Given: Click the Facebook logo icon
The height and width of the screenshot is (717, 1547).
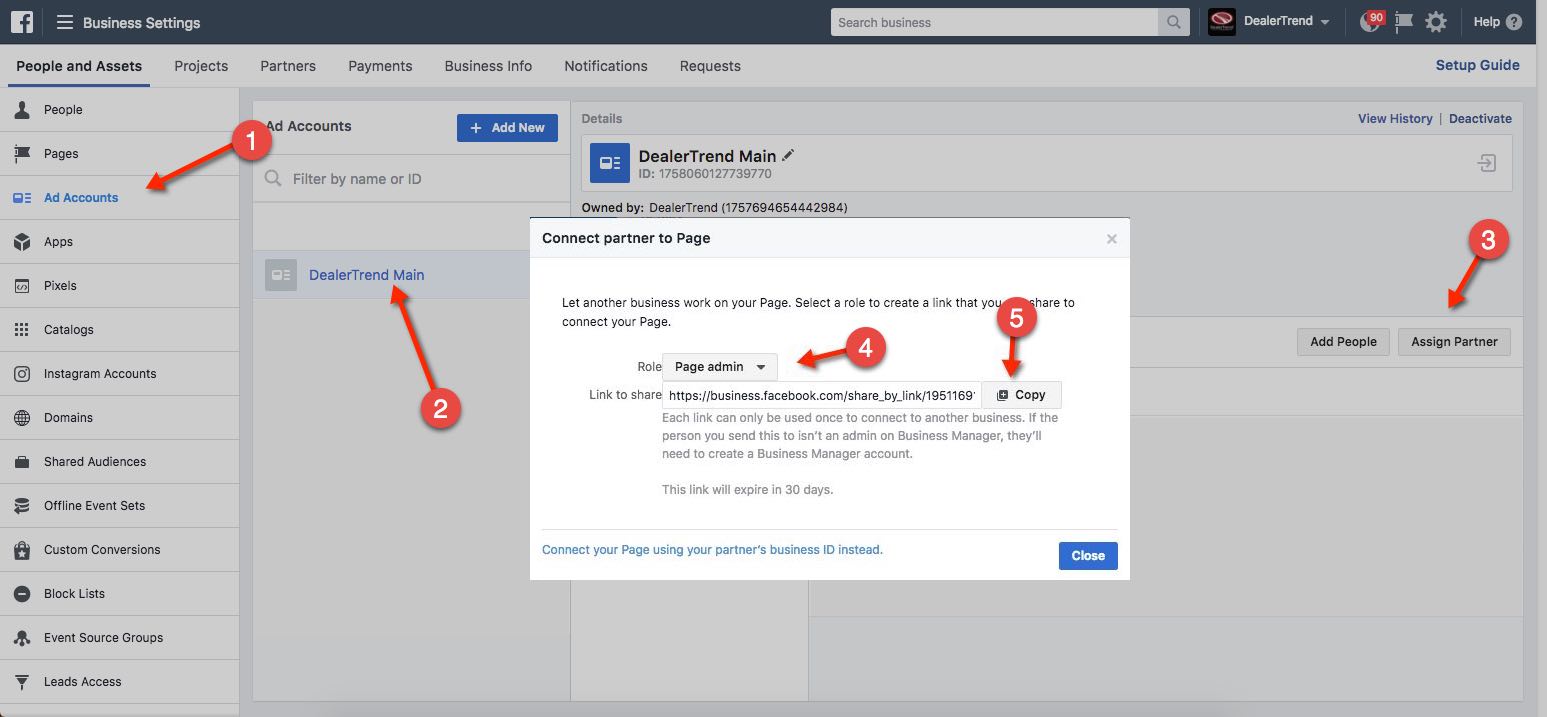Looking at the screenshot, I should 22,22.
